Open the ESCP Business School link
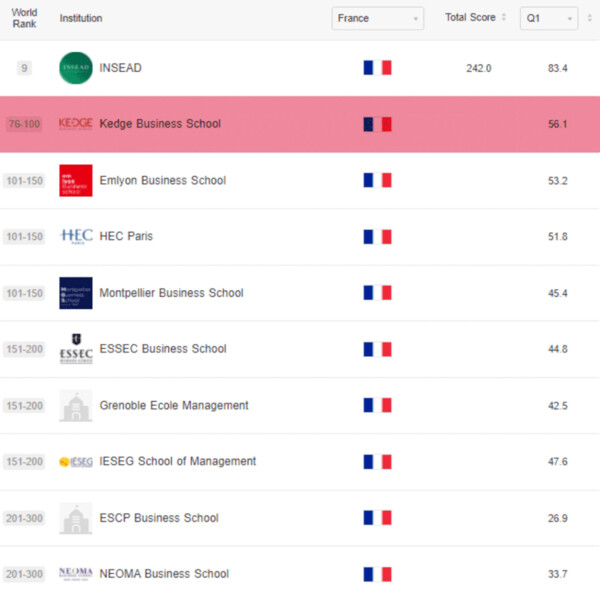 coord(159,518)
